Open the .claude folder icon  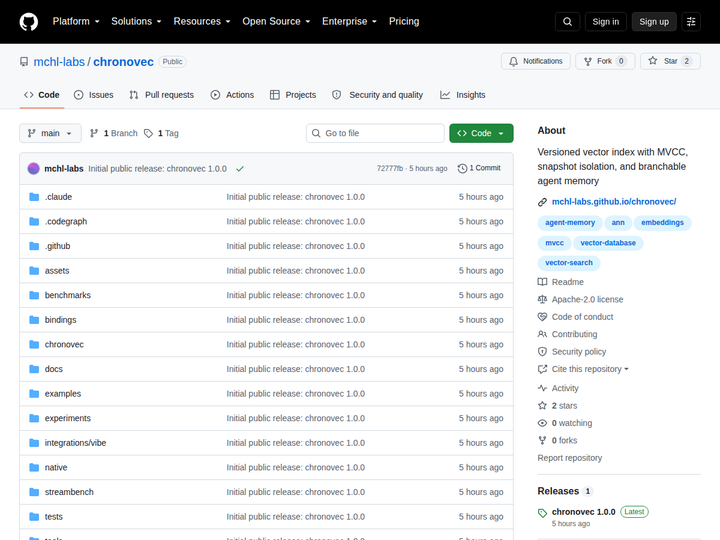tap(34, 197)
